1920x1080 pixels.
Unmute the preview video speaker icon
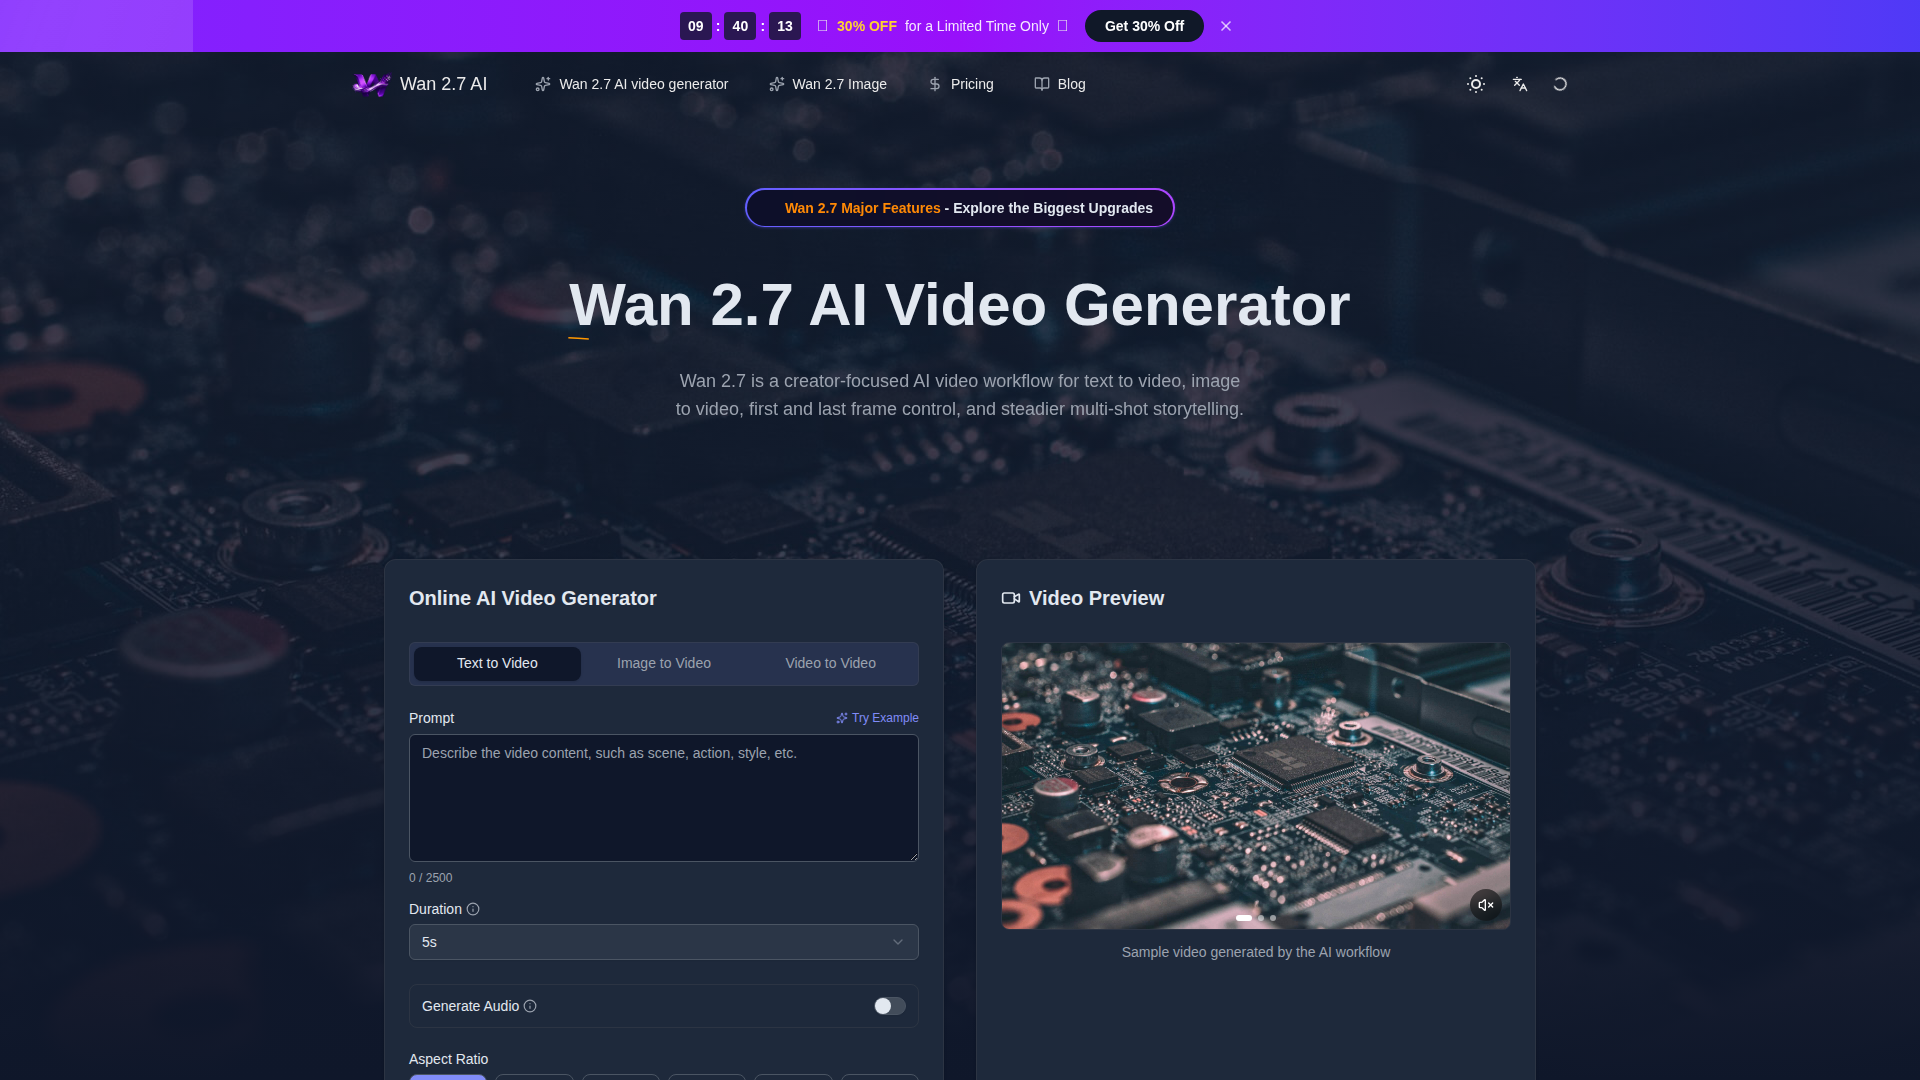point(1486,905)
